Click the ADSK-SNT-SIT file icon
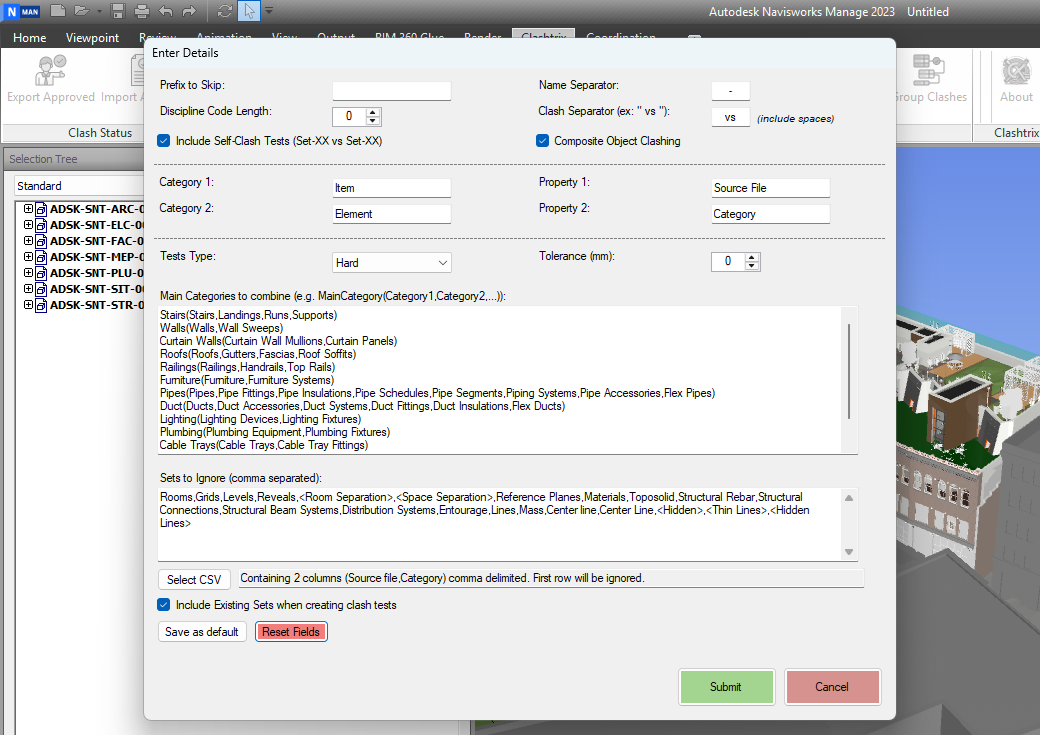 41,289
